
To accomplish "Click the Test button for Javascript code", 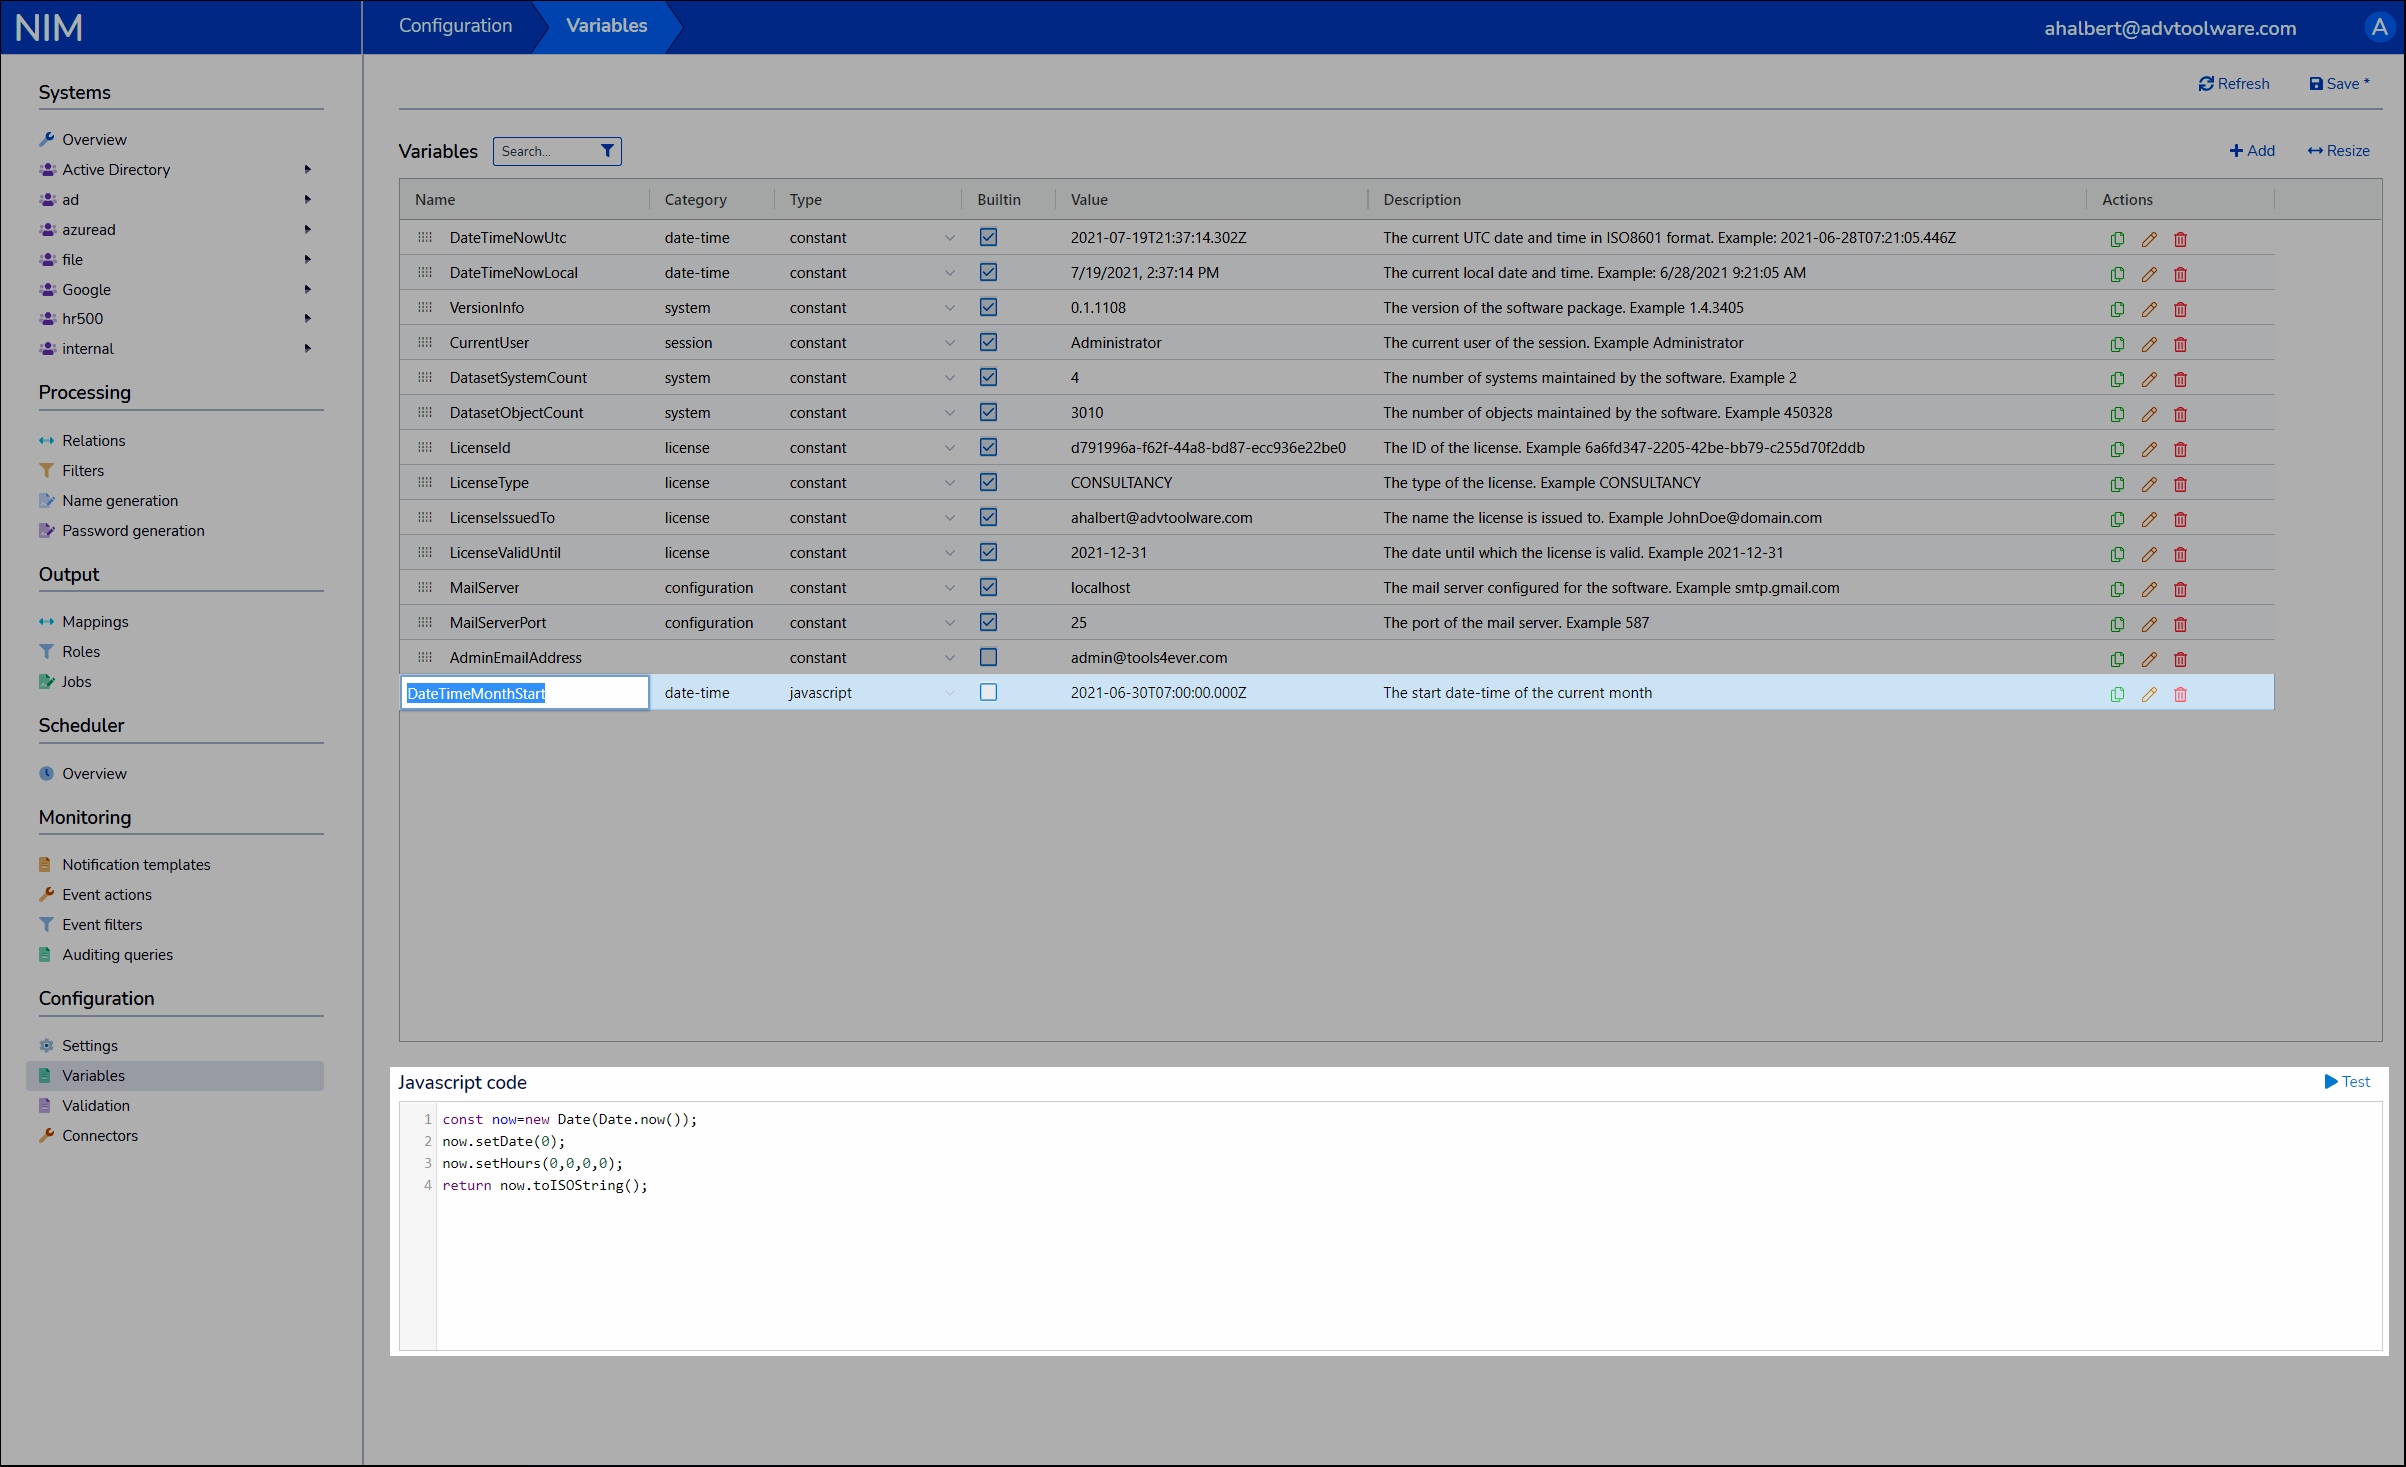I will [x=2346, y=1081].
